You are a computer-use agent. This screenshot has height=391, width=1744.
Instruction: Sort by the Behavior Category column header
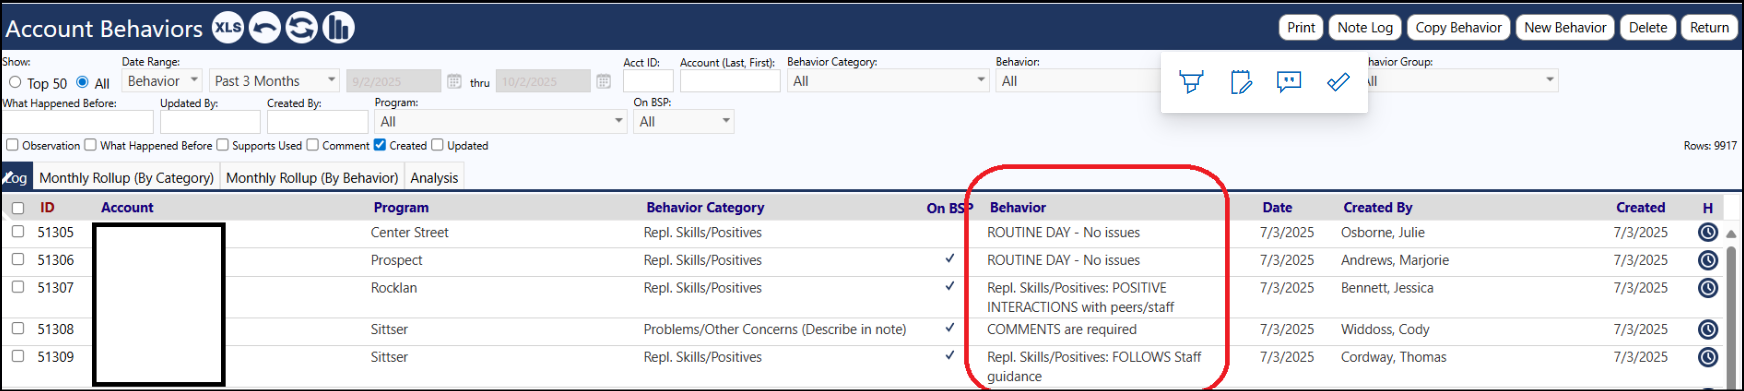705,208
